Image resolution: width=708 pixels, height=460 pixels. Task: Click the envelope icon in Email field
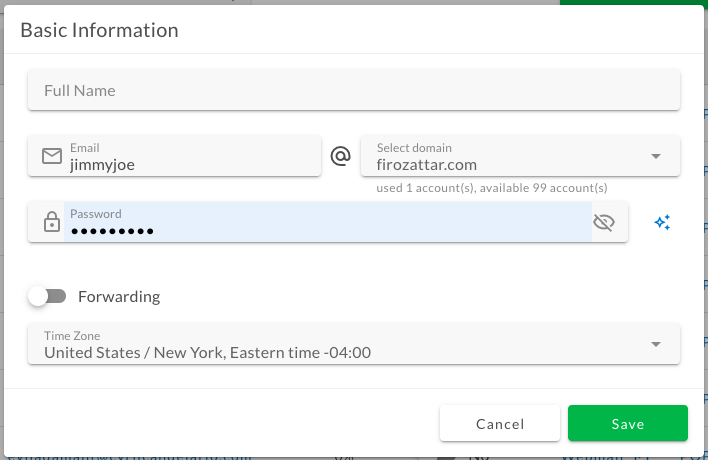click(x=52, y=156)
